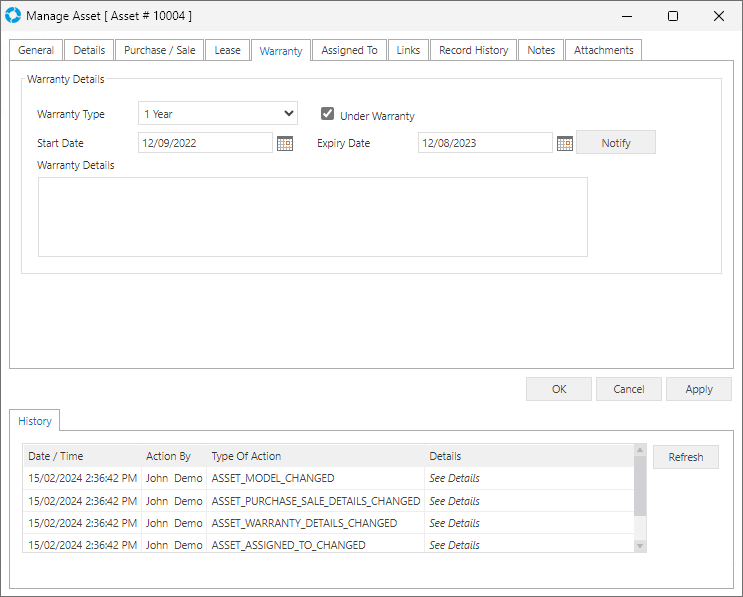The width and height of the screenshot is (743, 597).
Task: Click into the Warranty Details text area
Action: 312,217
